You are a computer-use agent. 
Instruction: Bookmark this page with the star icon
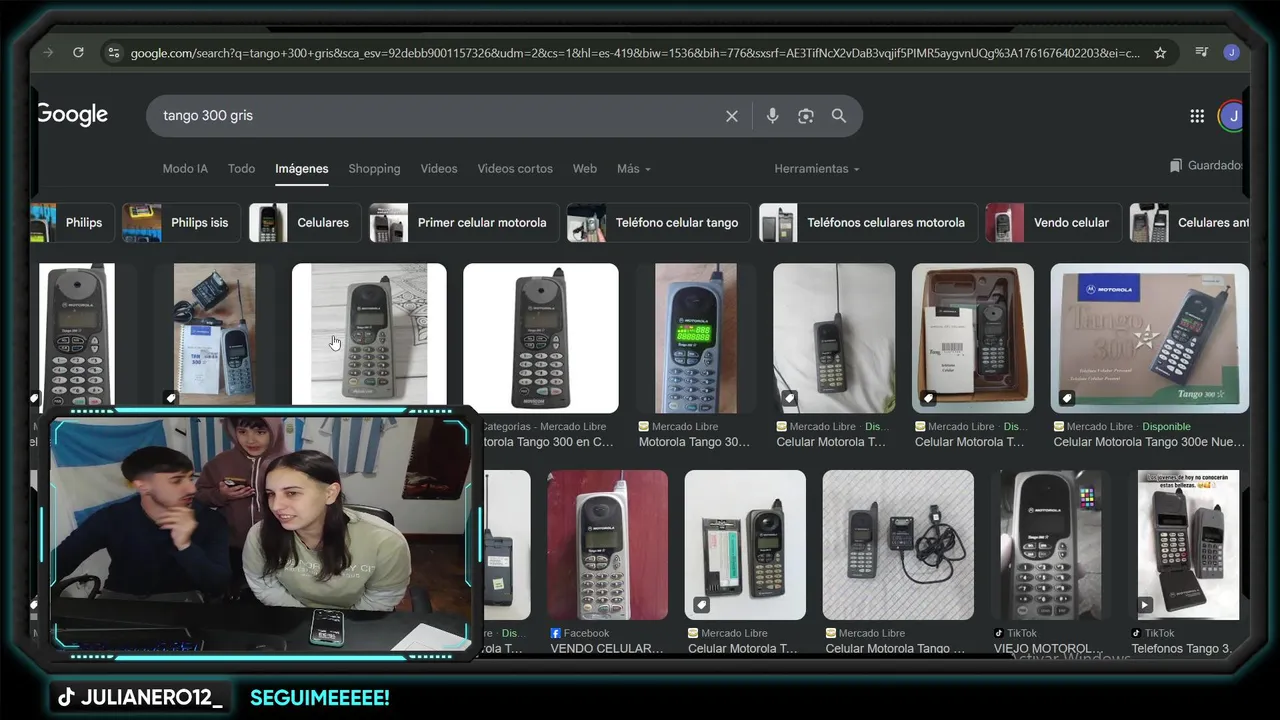(1160, 53)
